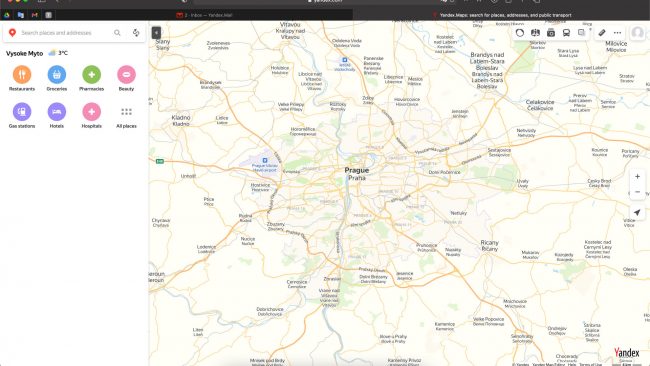Open the more options menu
Viewport: 650px width, 366px height.
point(618,33)
